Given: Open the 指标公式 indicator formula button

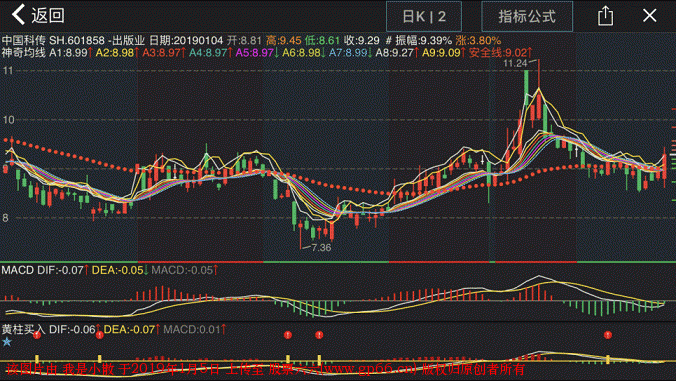Looking at the screenshot, I should 527,16.
